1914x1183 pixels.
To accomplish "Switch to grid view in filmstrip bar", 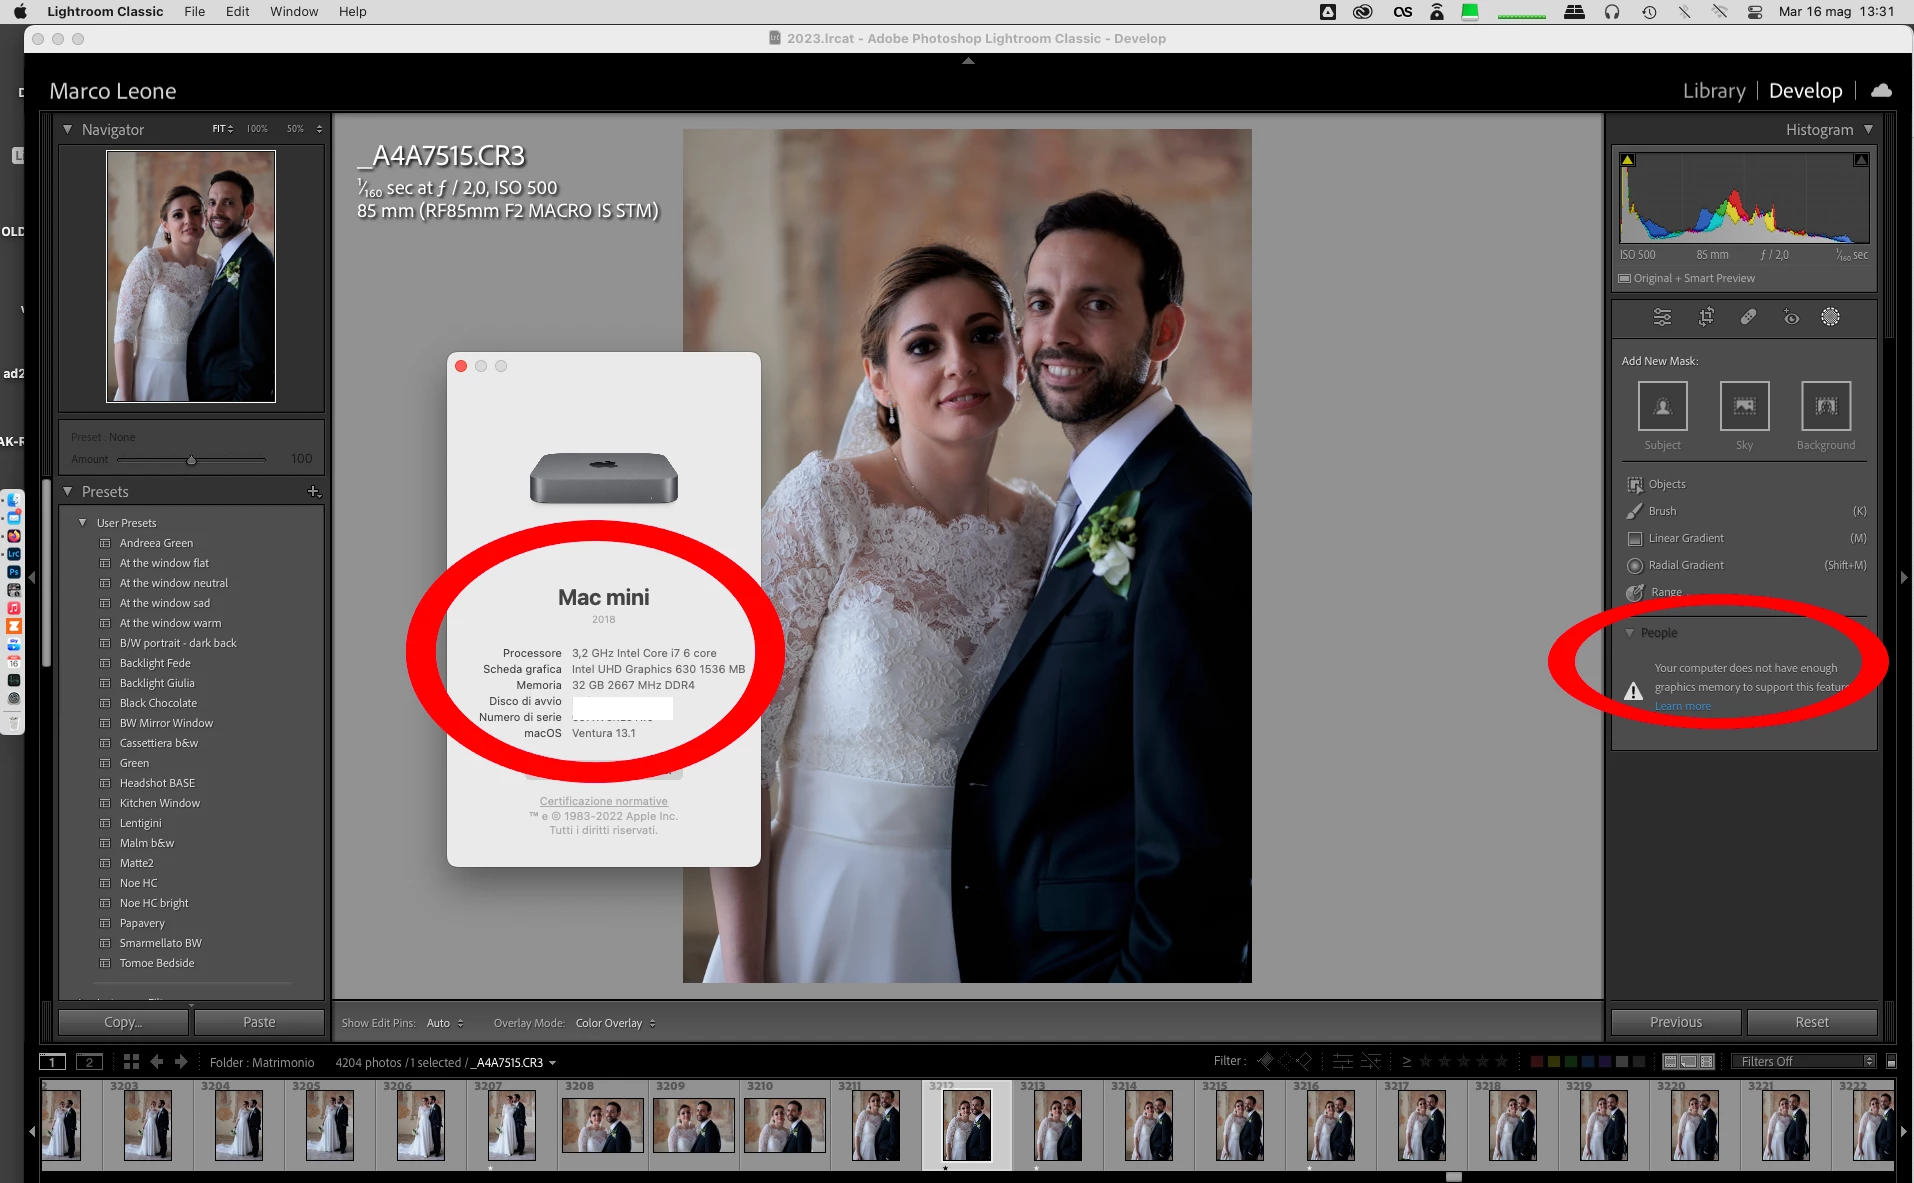I will [x=131, y=1062].
